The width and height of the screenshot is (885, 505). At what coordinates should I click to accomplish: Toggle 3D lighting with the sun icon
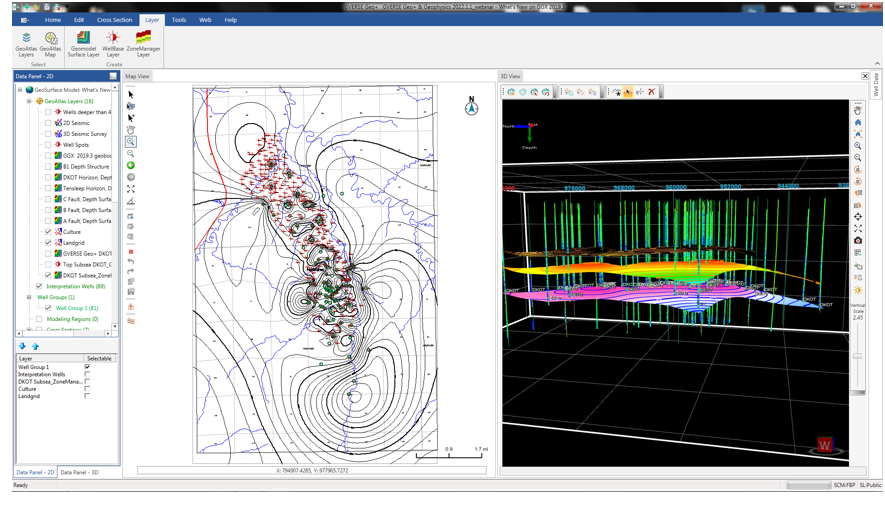point(858,290)
